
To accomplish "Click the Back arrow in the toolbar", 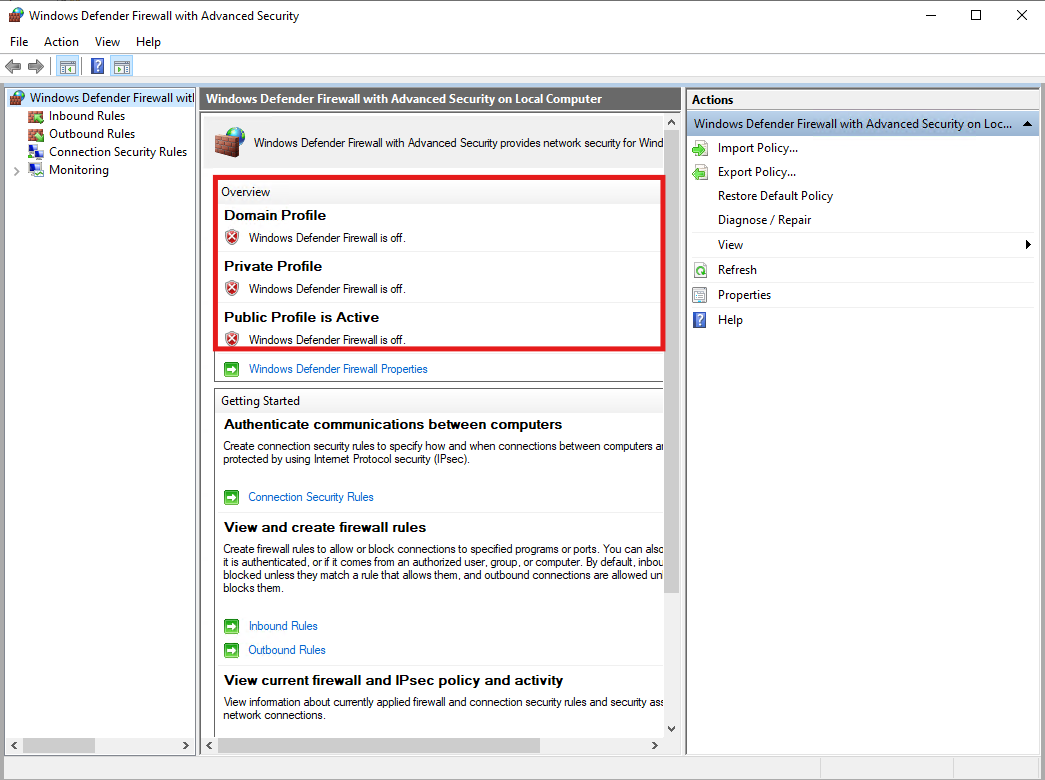I will click(13, 67).
